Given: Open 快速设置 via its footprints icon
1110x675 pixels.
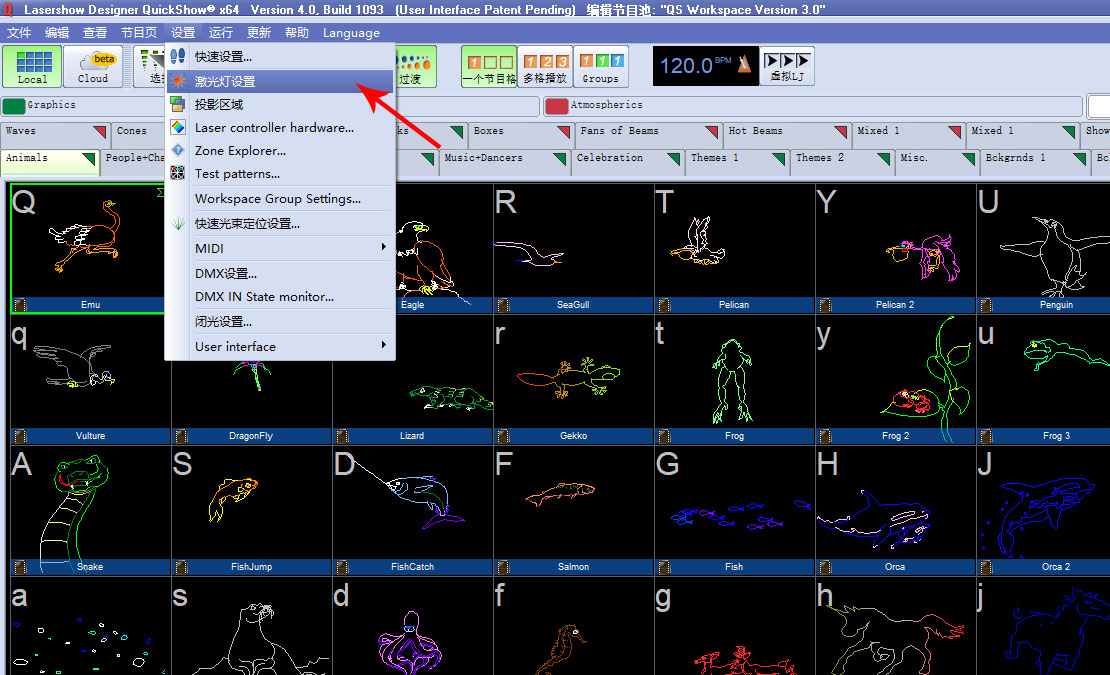Looking at the screenshot, I should click(178, 57).
